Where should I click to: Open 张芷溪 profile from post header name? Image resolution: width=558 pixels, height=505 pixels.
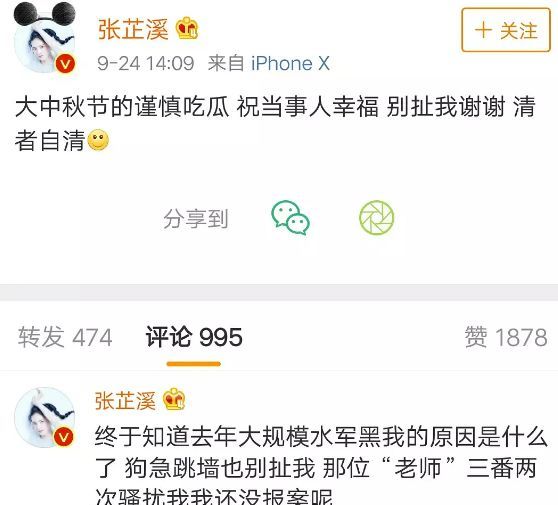click(x=133, y=29)
